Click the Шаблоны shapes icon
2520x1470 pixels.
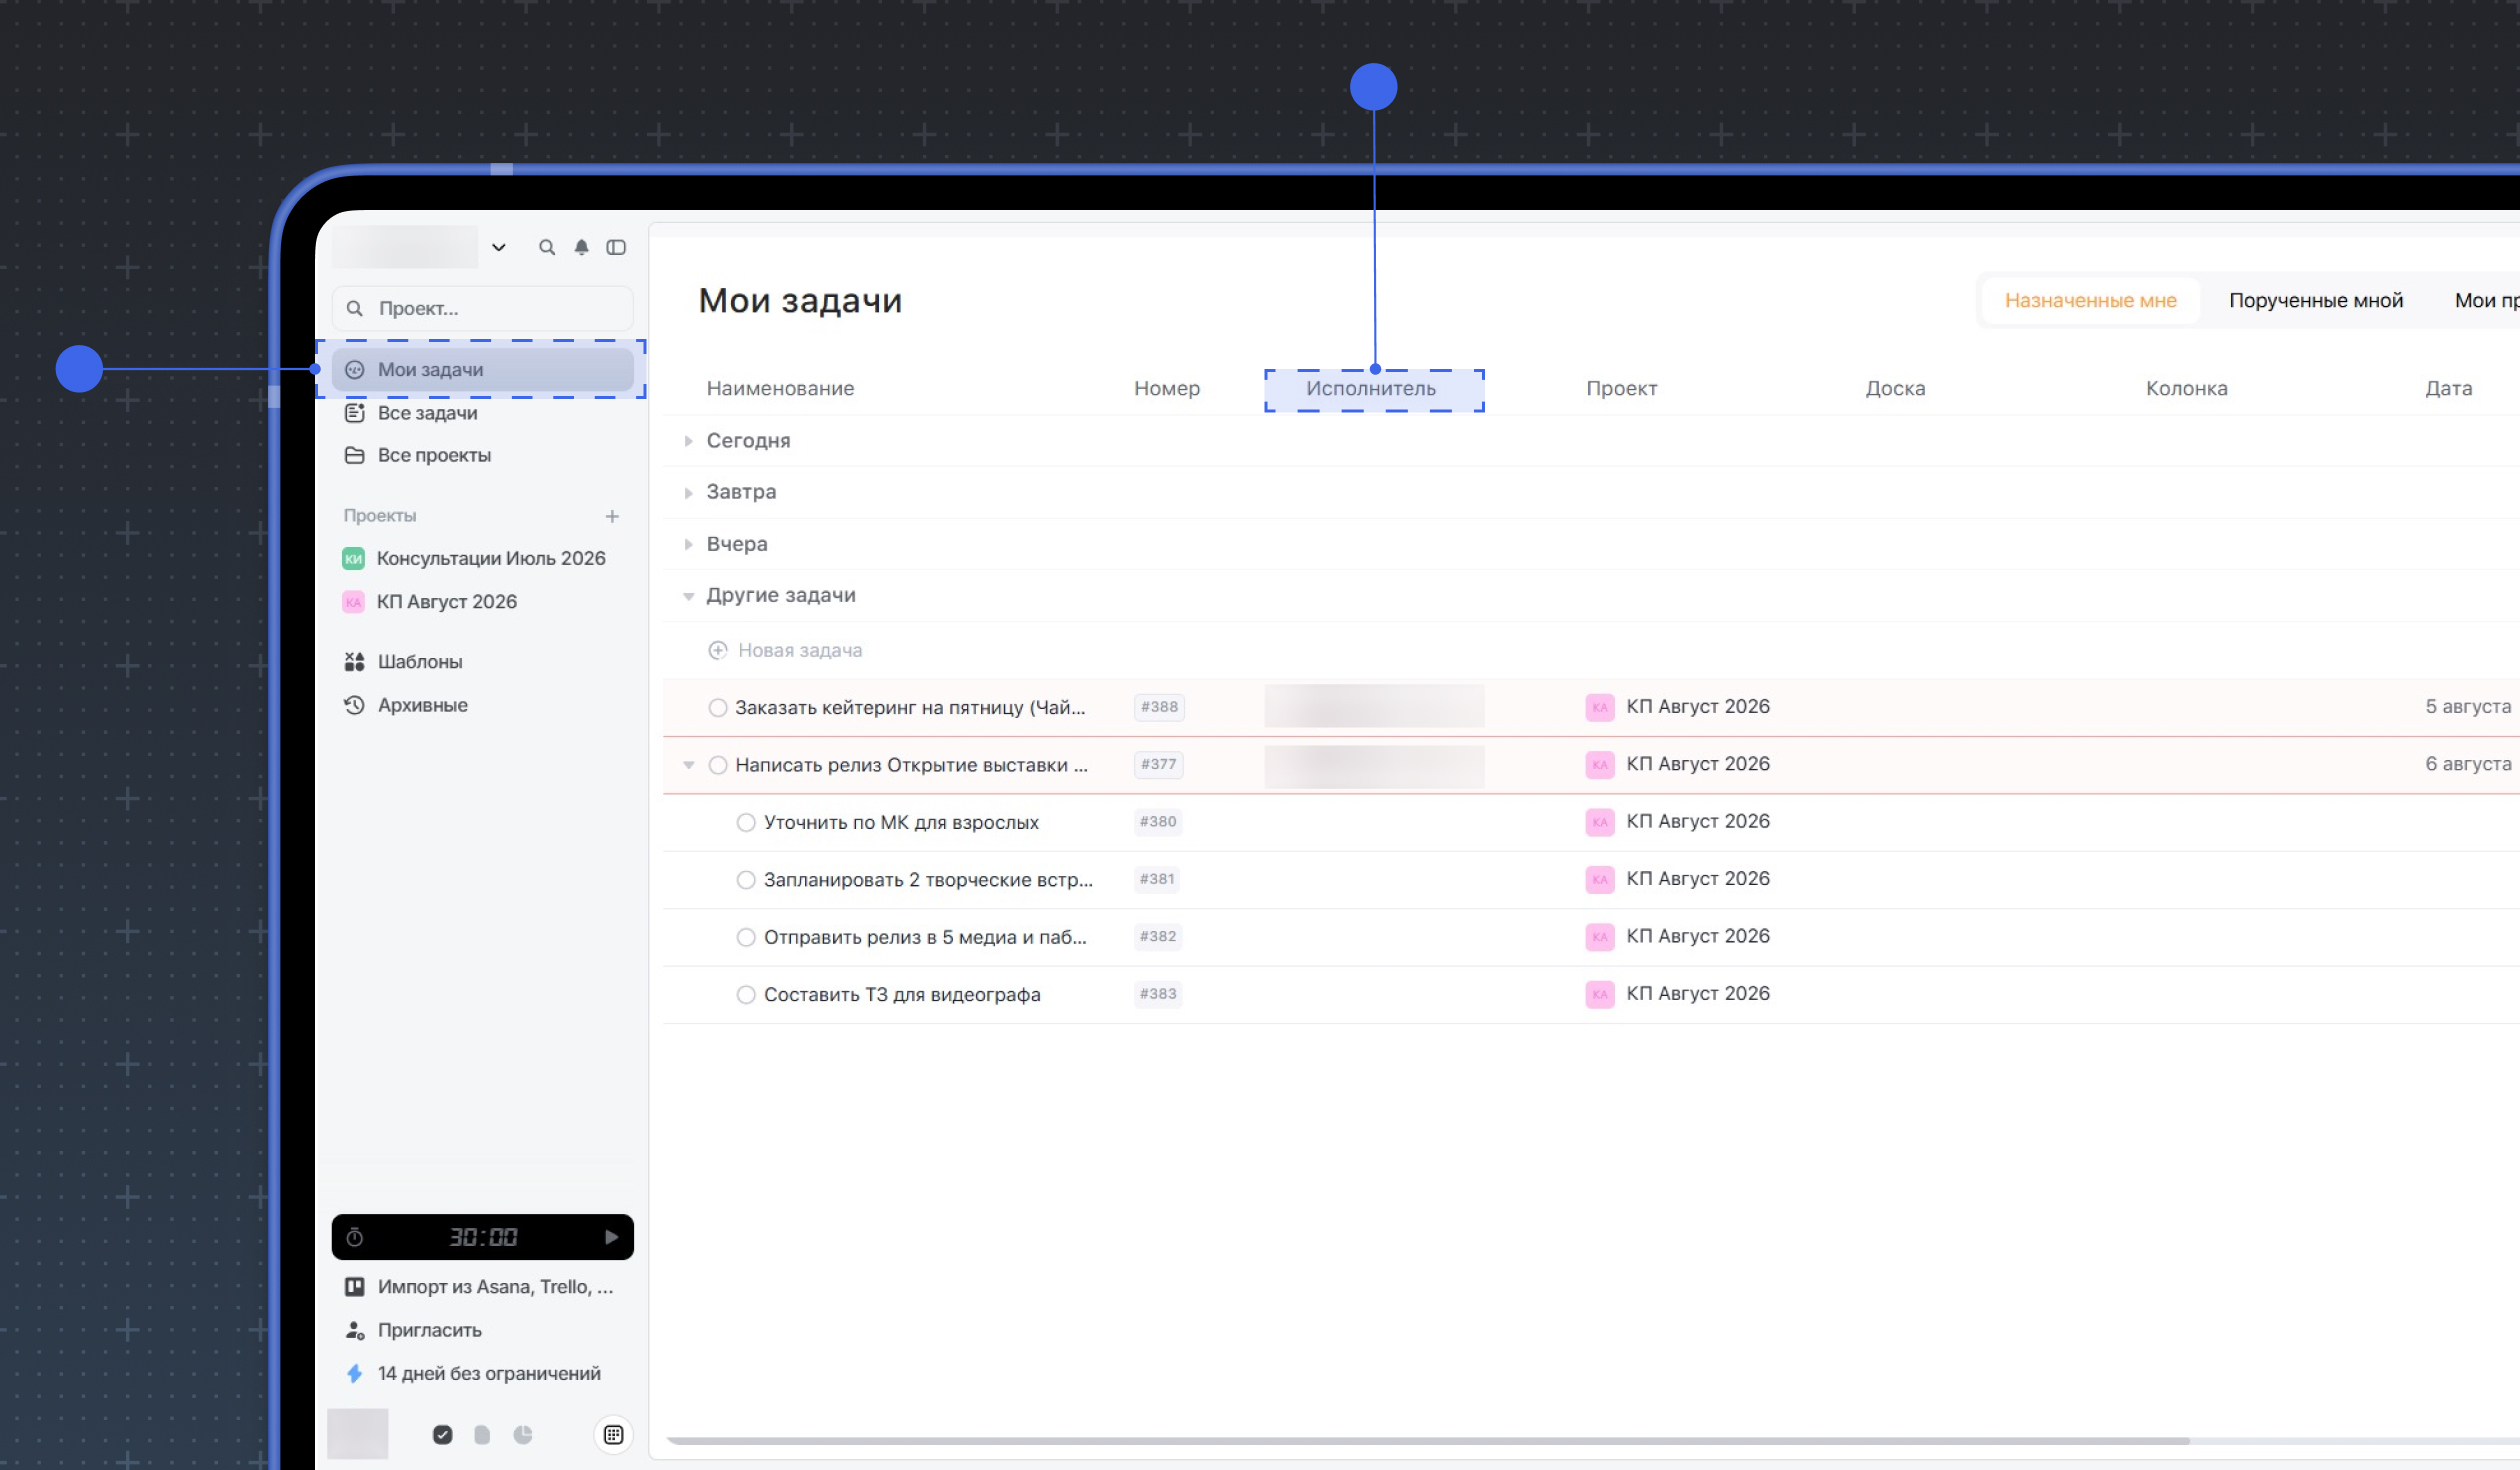pos(354,662)
